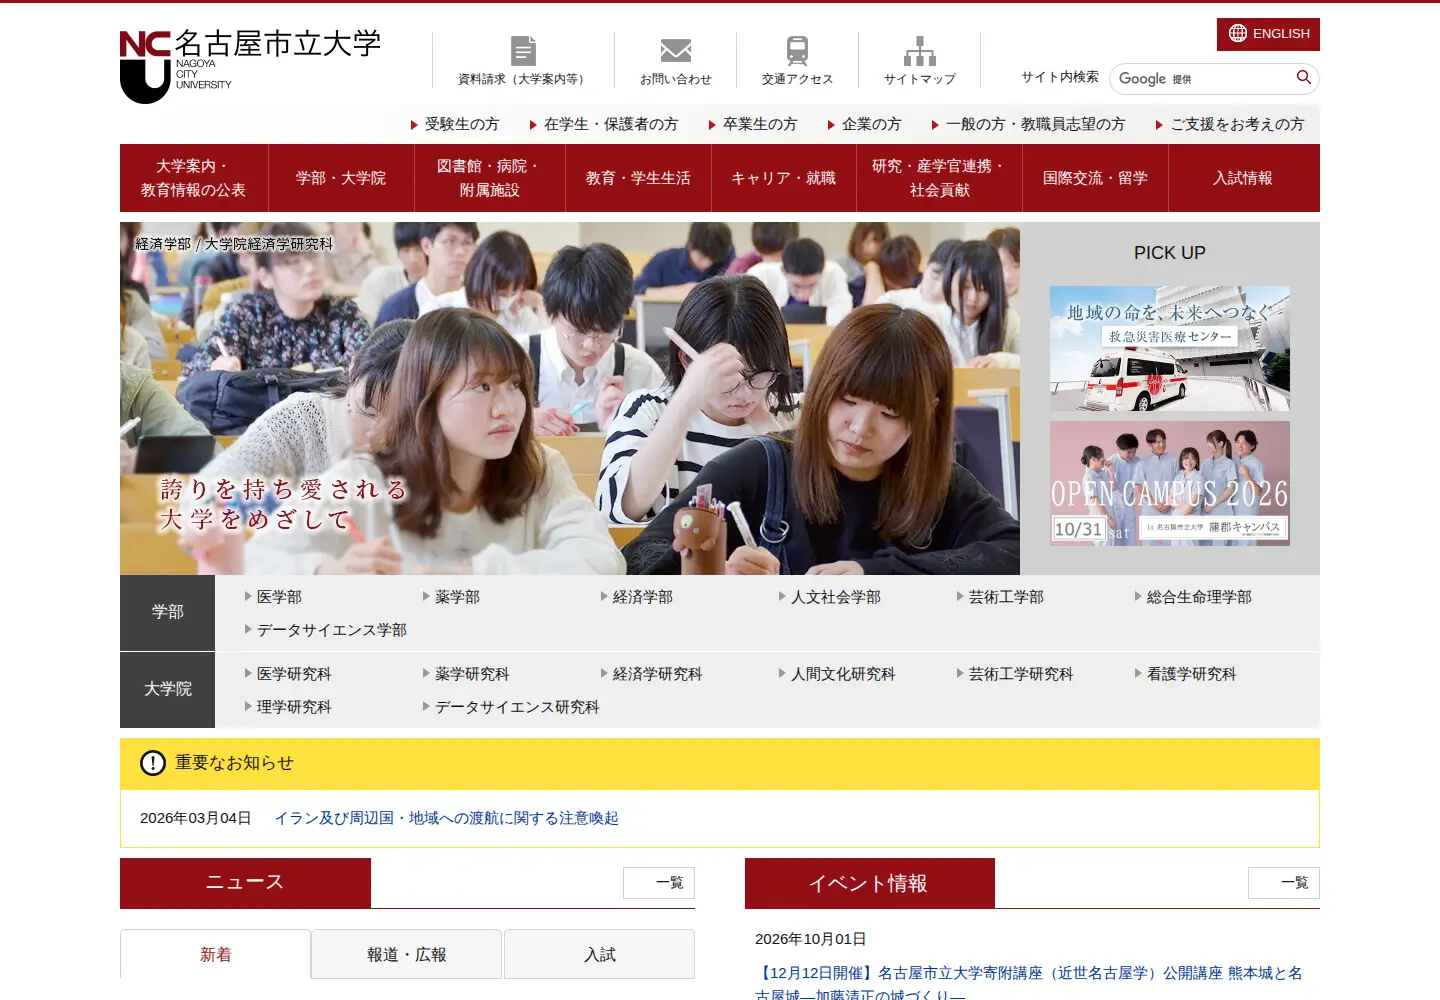Click the 学部 section label
The height and width of the screenshot is (1000, 1440).
pos(168,612)
